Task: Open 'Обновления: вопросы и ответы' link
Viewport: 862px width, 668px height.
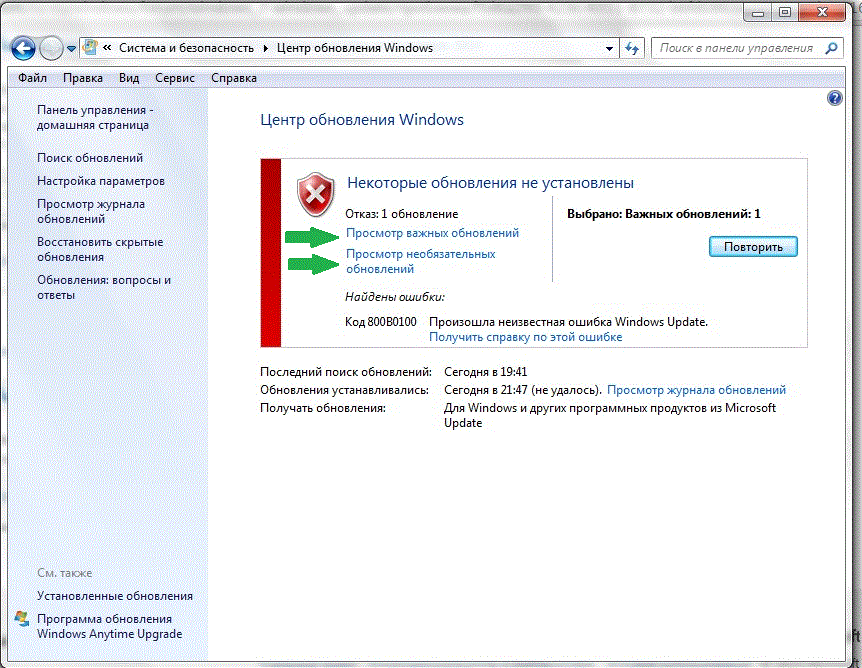Action: [x=104, y=287]
